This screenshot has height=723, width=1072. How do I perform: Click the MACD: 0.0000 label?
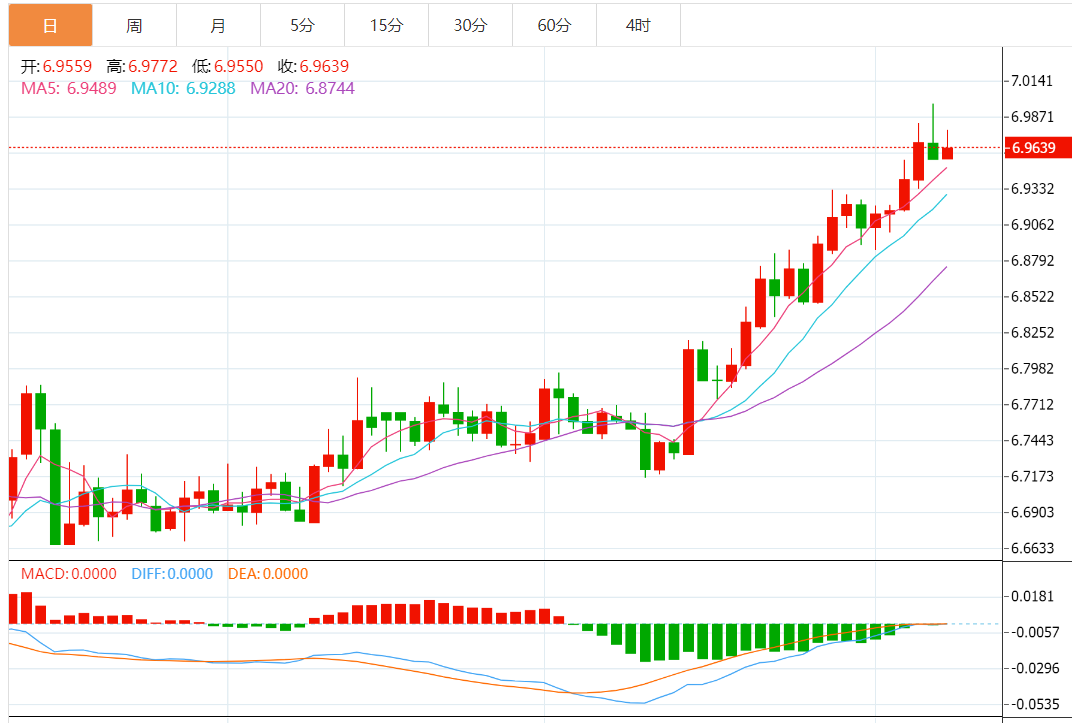coord(68,573)
